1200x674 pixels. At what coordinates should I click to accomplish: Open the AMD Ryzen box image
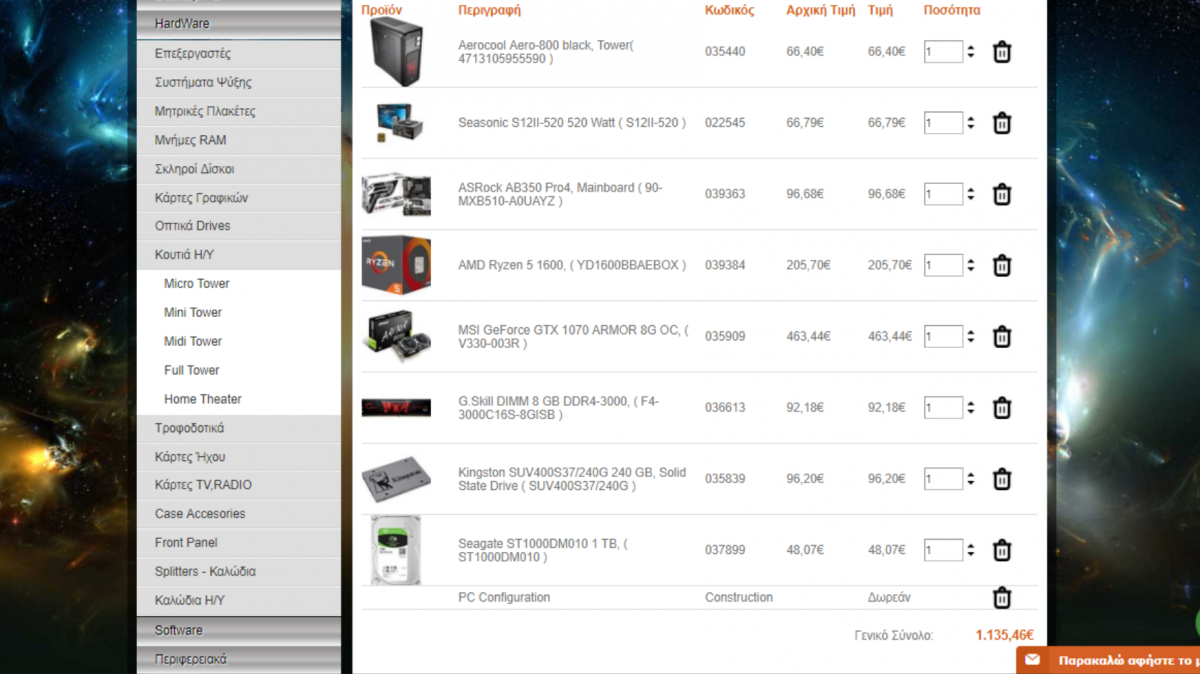point(396,265)
